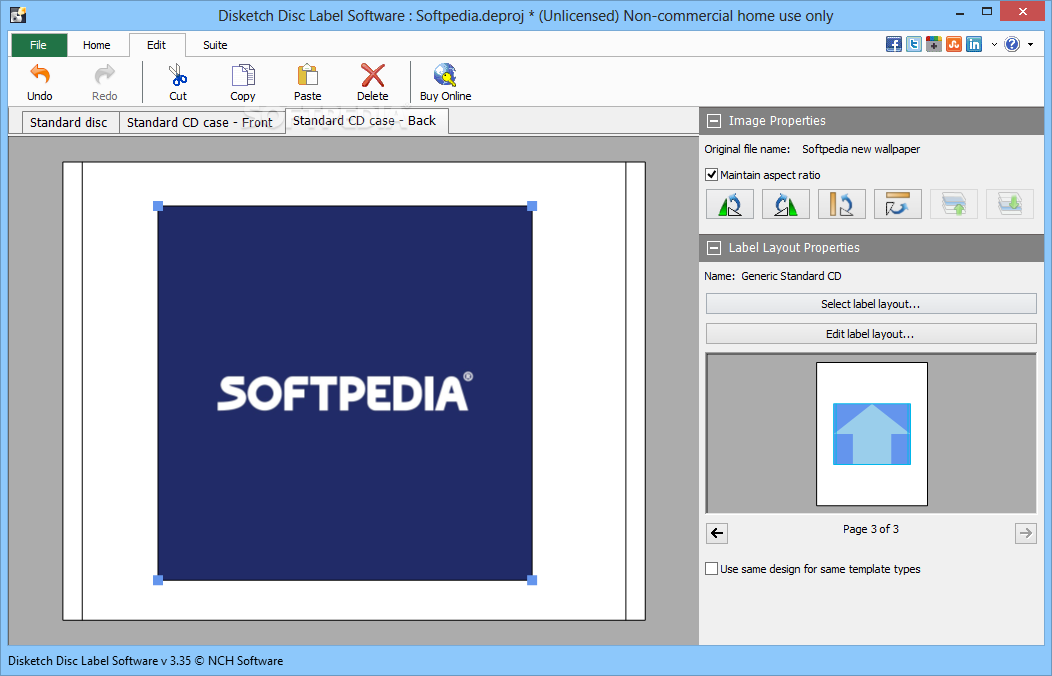Image resolution: width=1052 pixels, height=676 pixels.
Task: Go to previous label page
Action: (717, 533)
